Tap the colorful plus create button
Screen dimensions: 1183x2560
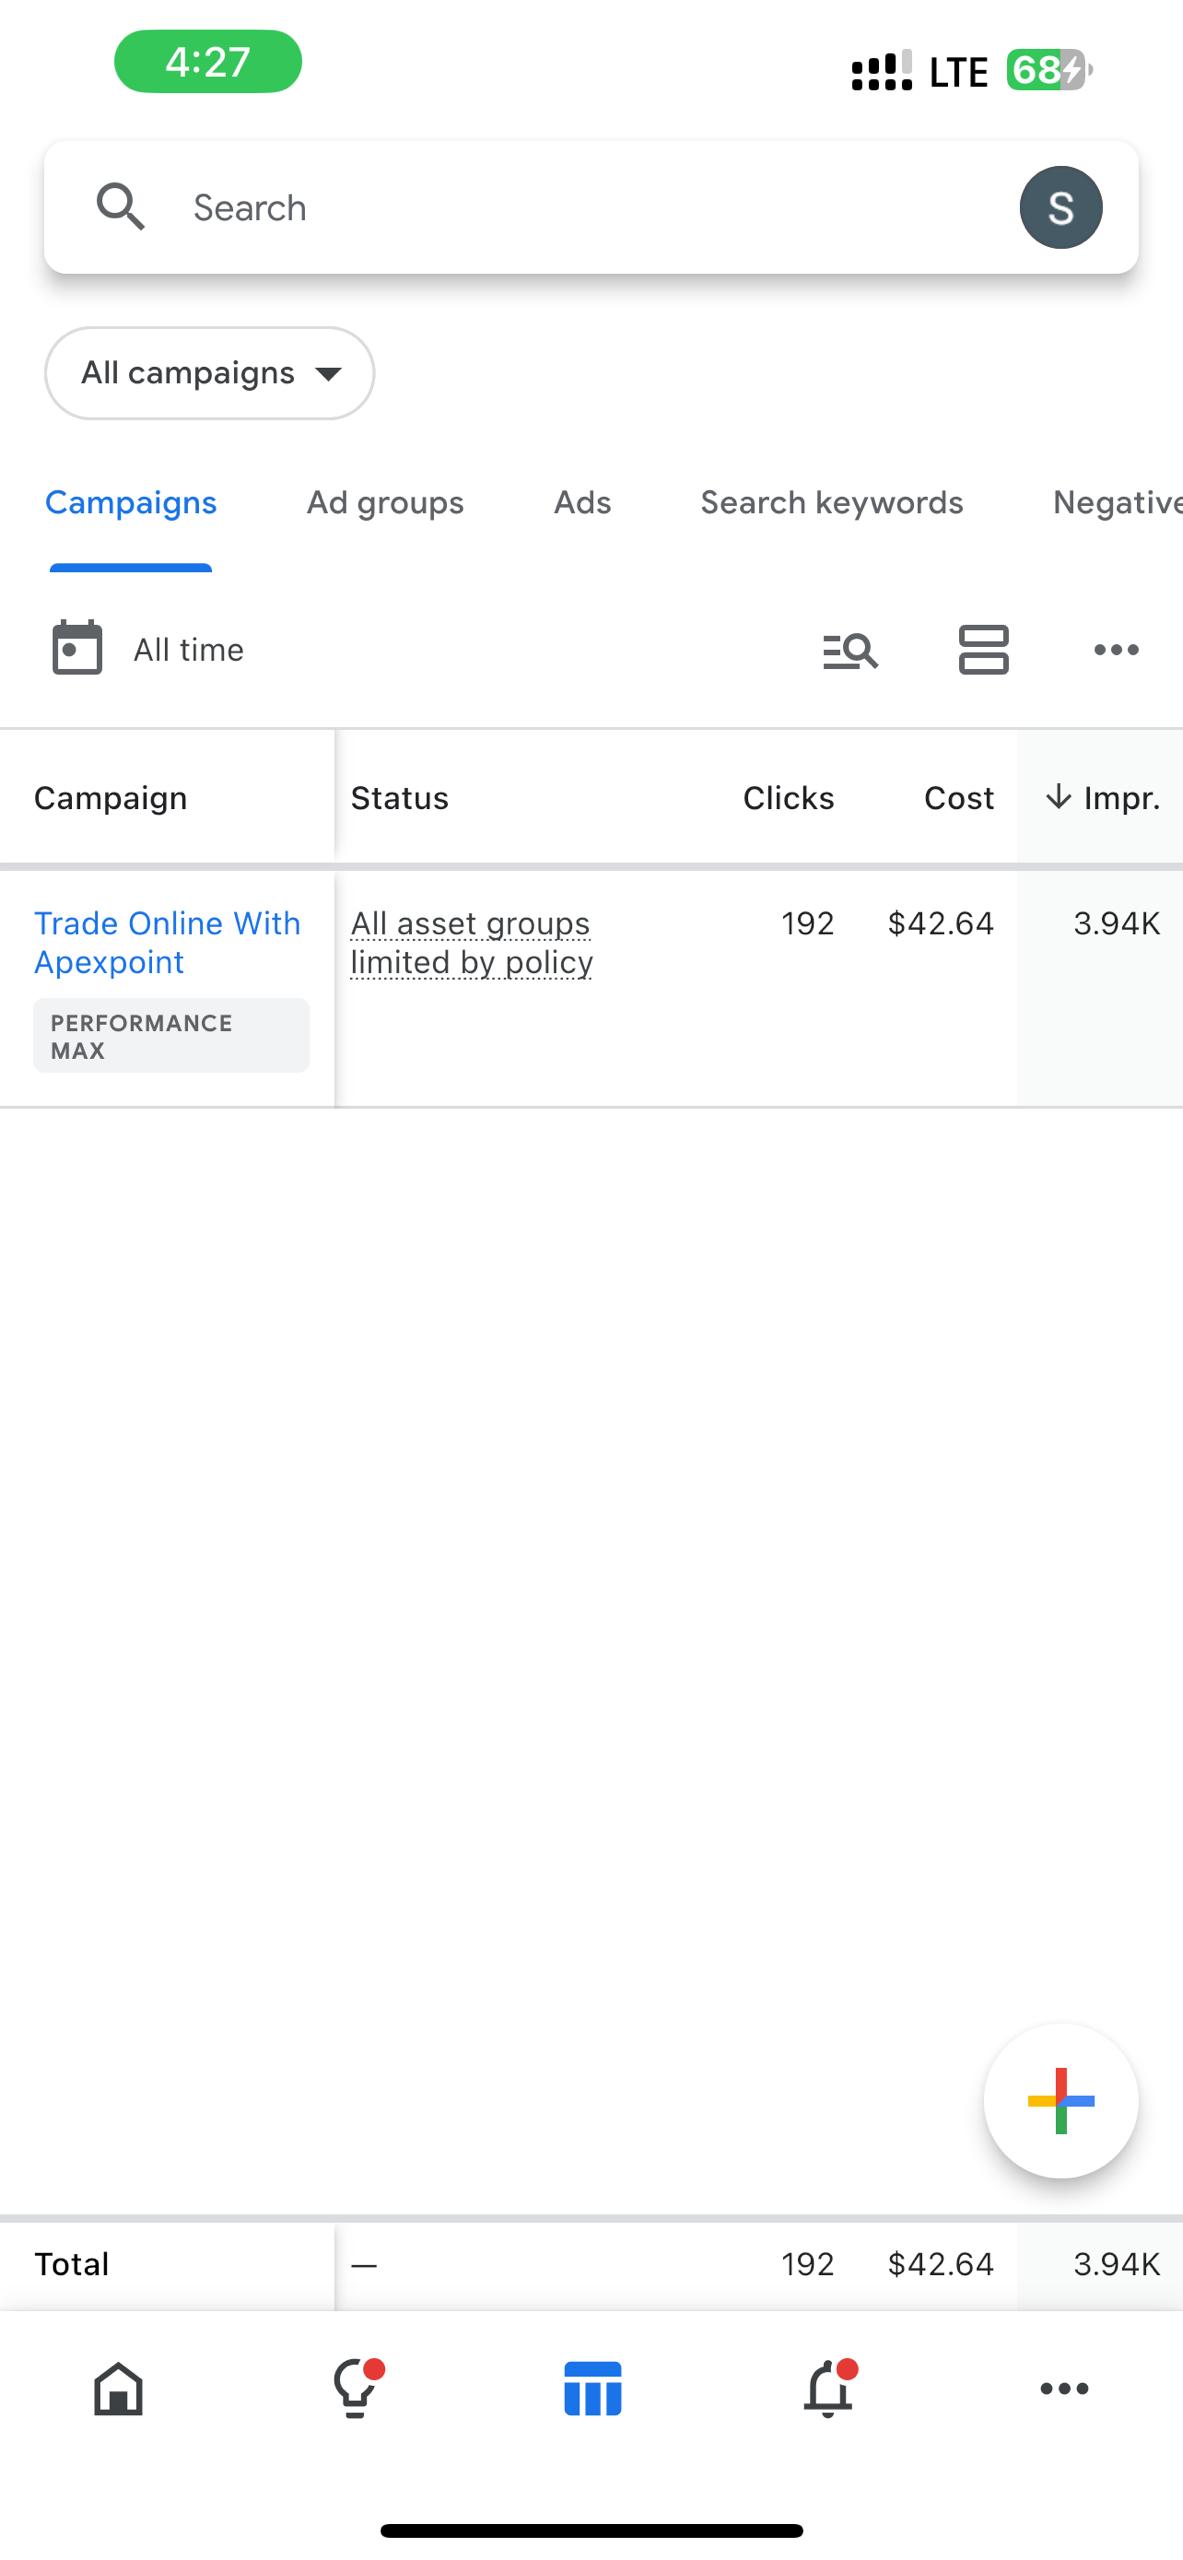pos(1060,2100)
